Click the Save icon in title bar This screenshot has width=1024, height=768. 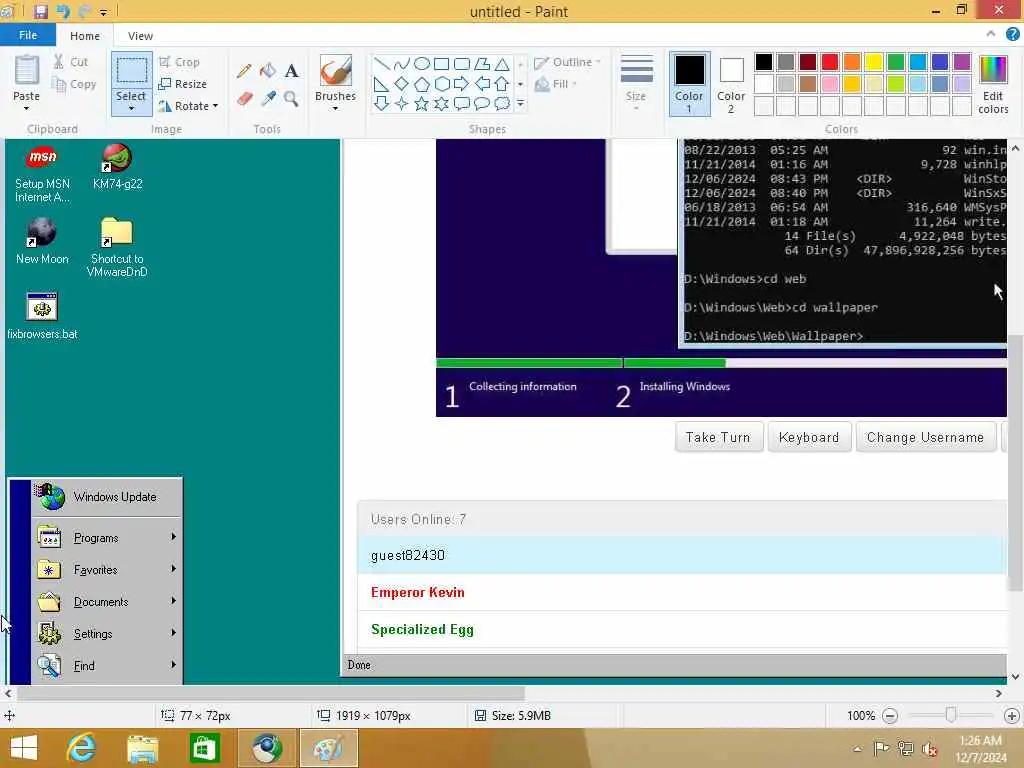[41, 11]
